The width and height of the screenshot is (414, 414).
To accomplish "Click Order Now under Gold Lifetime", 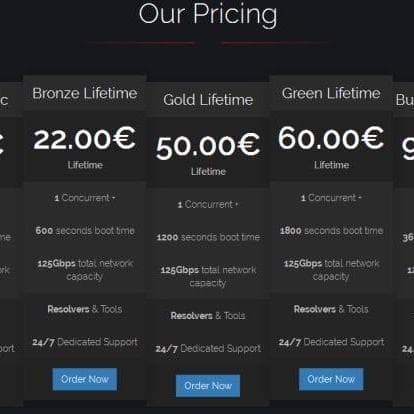I will 208,386.
